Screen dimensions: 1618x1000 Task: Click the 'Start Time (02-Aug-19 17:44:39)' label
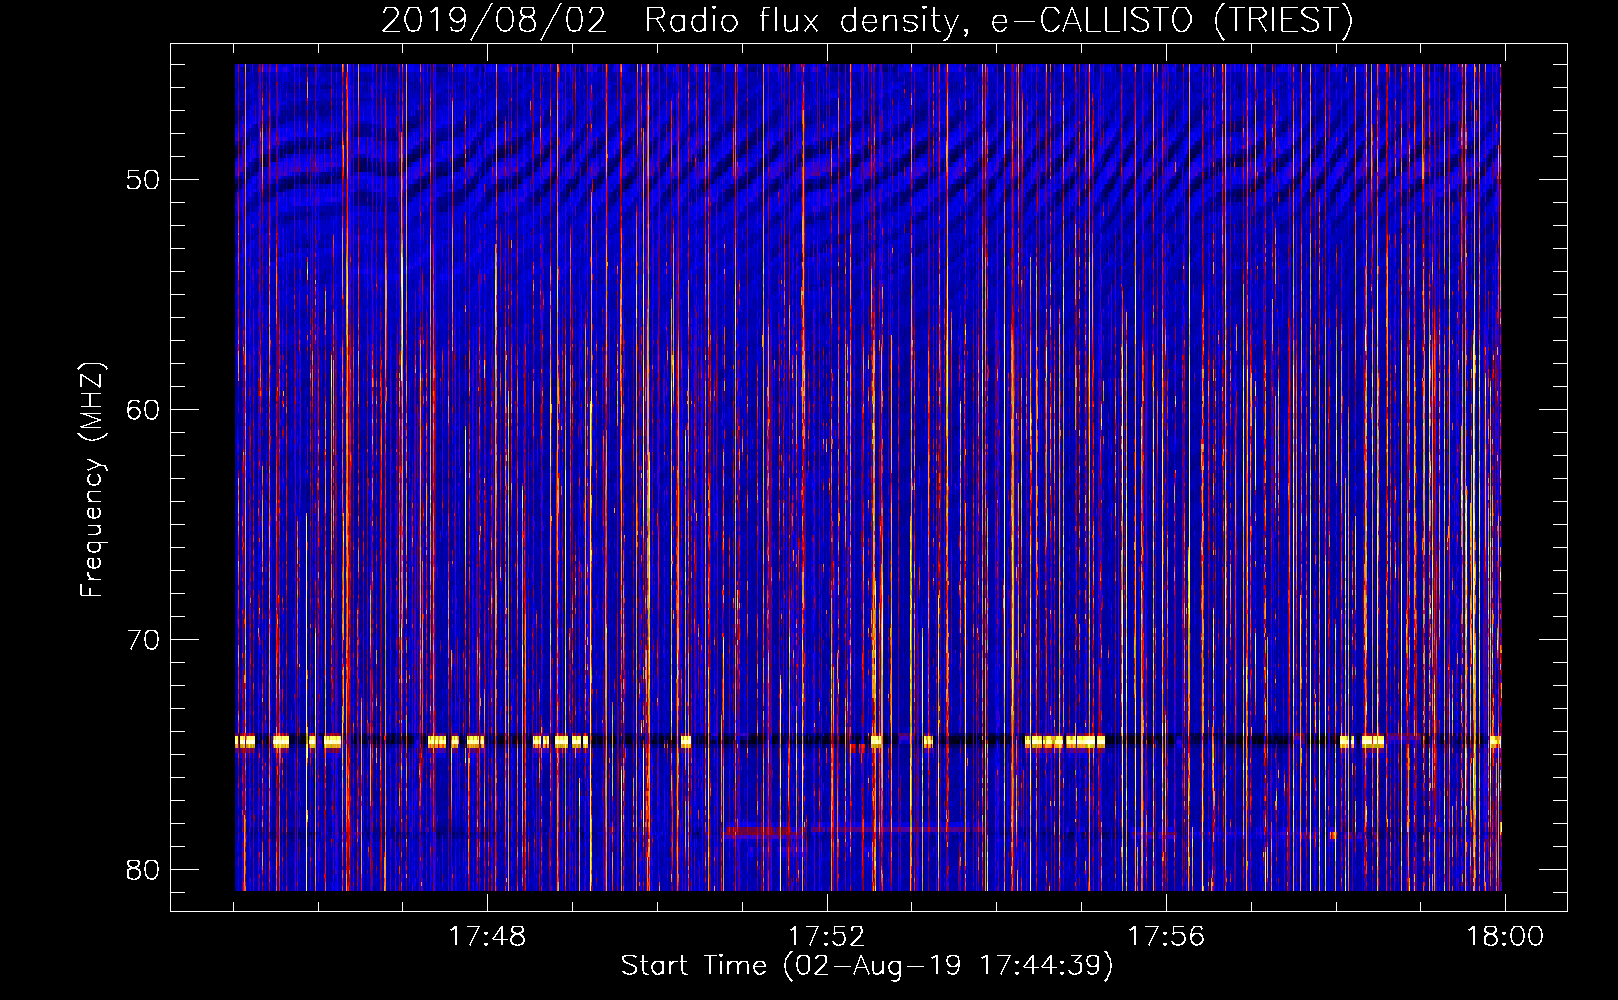click(x=867, y=966)
